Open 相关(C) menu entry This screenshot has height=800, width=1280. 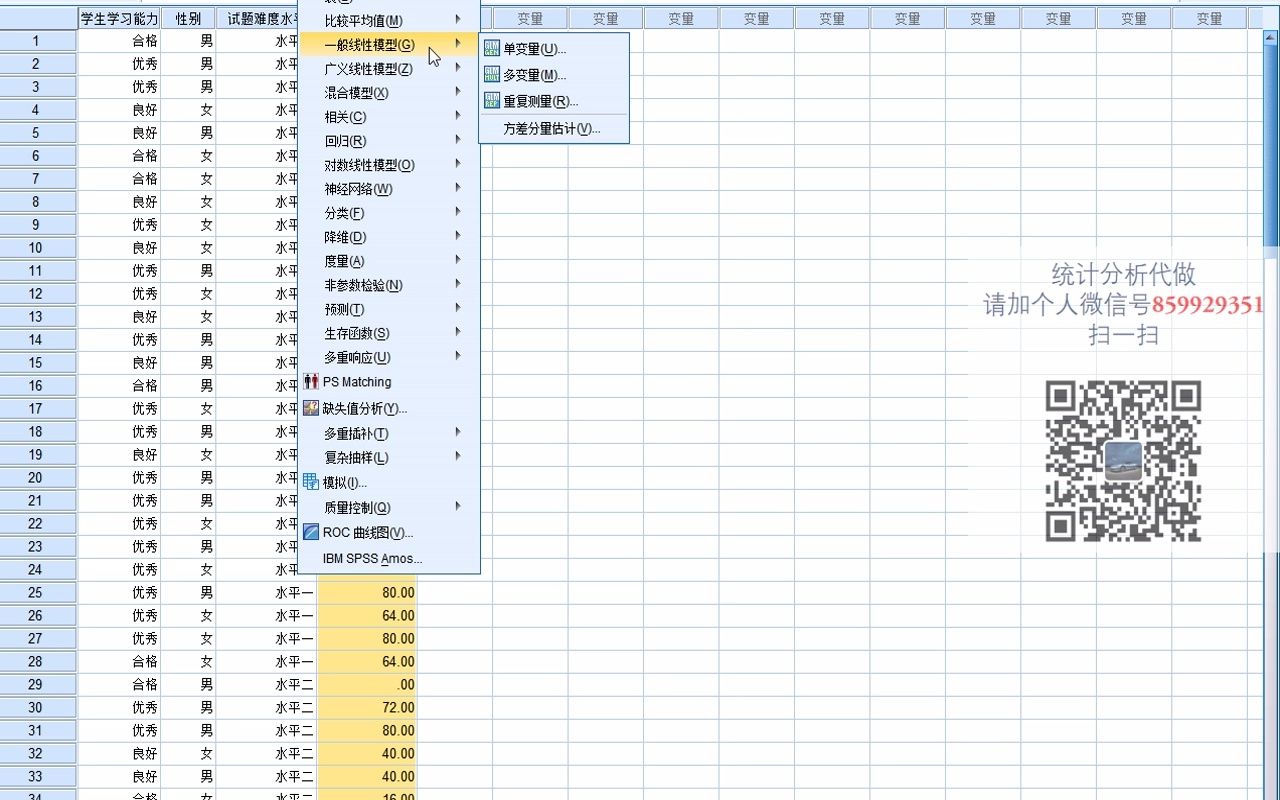coord(389,116)
